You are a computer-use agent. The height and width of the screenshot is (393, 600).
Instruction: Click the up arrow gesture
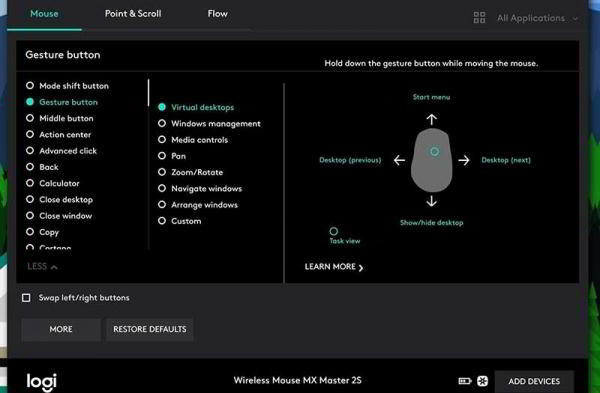432,120
